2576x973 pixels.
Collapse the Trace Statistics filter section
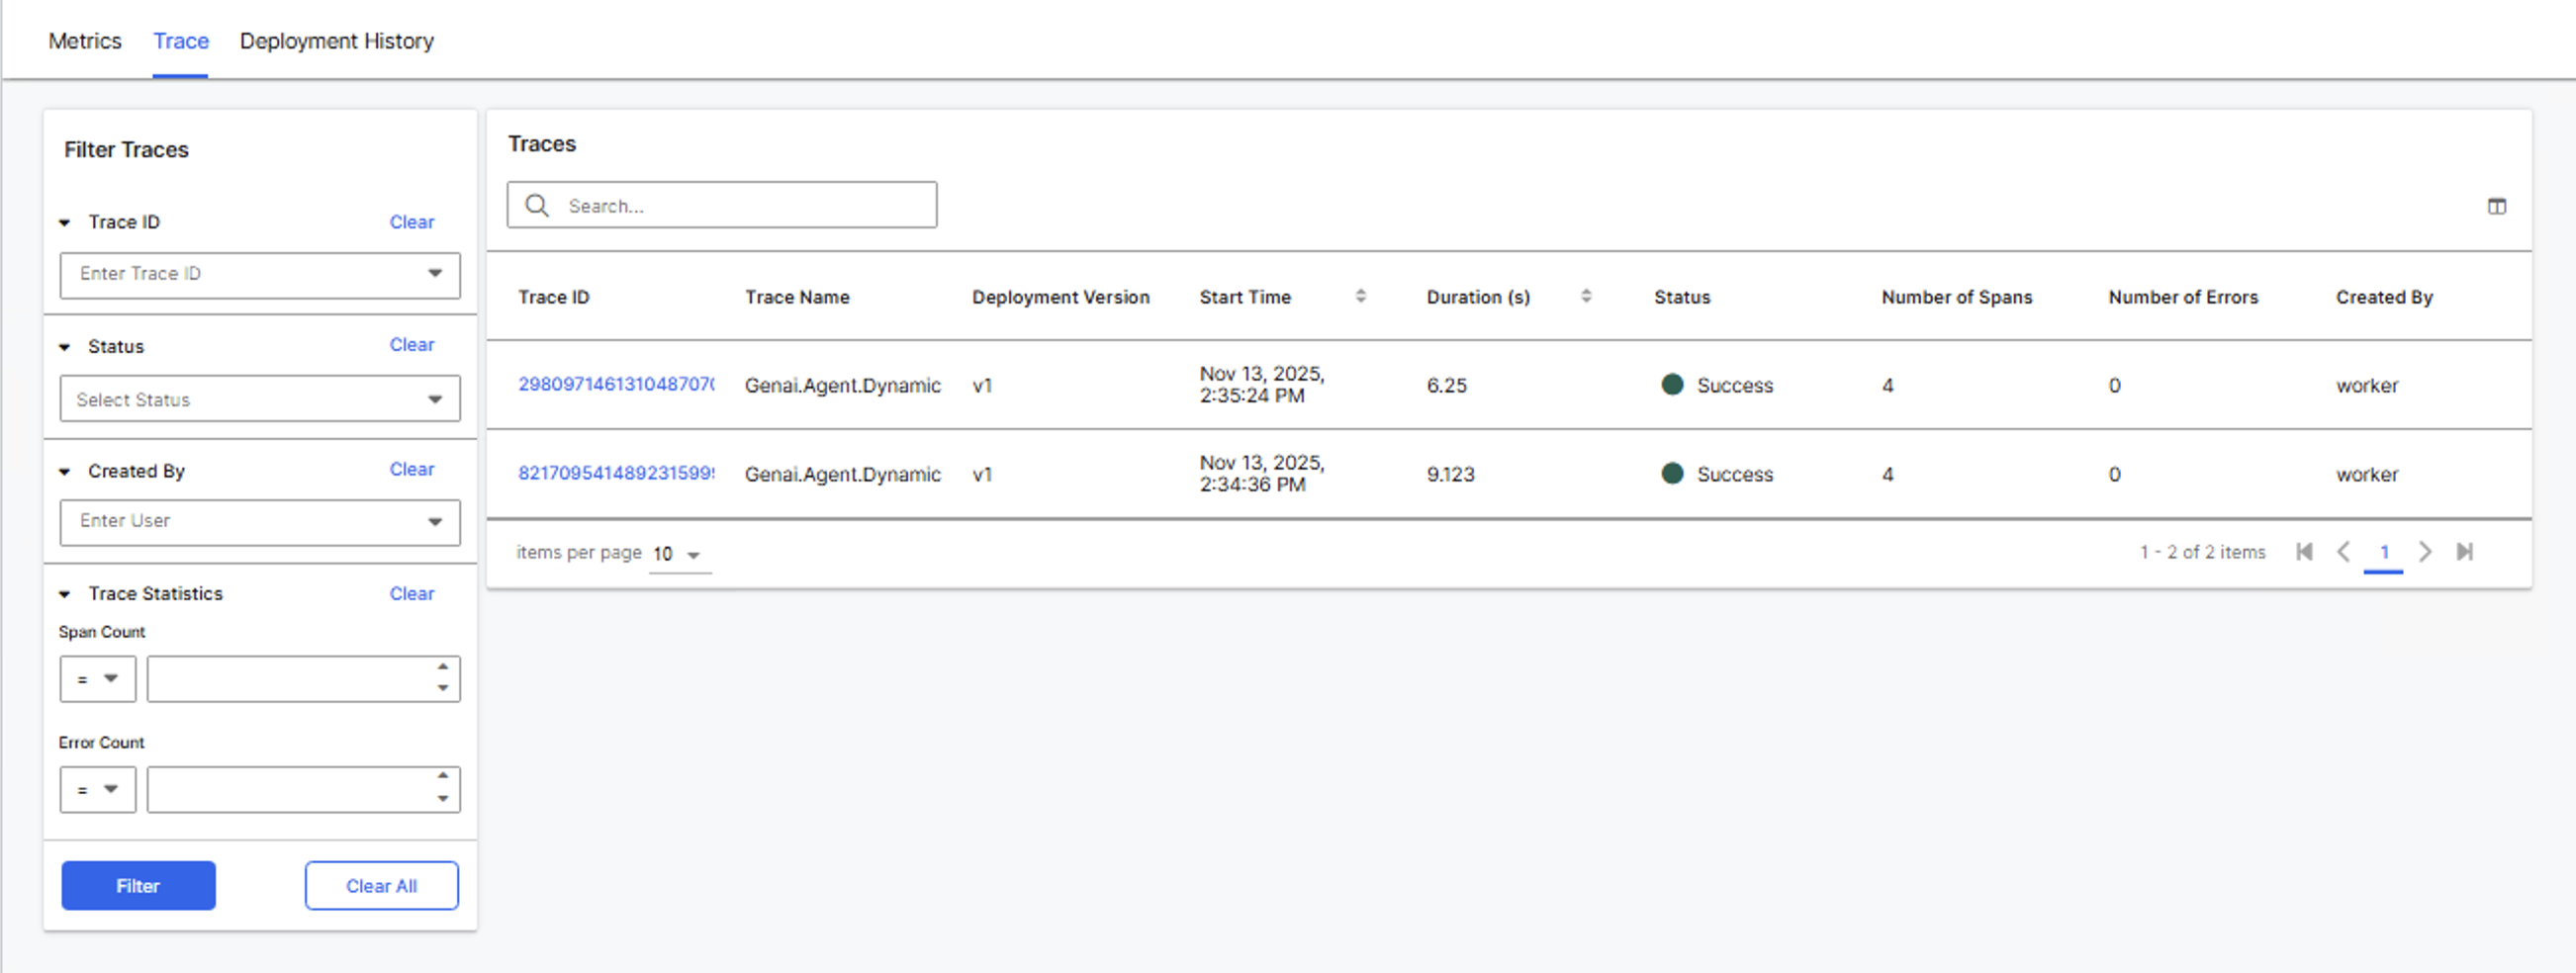pyautogui.click(x=65, y=595)
